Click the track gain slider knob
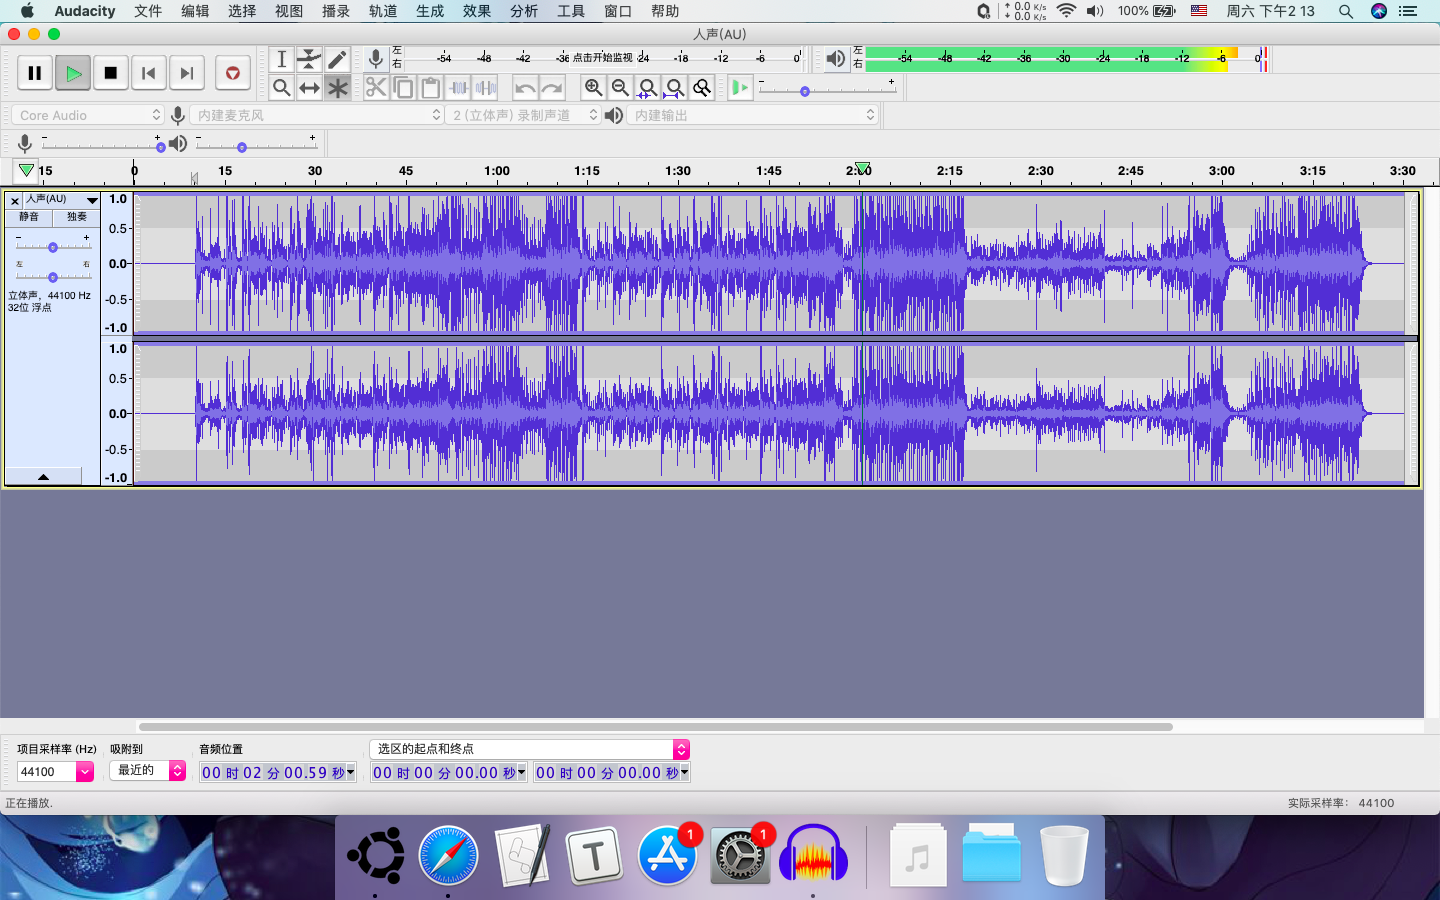This screenshot has height=900, width=1440. pyautogui.click(x=53, y=247)
